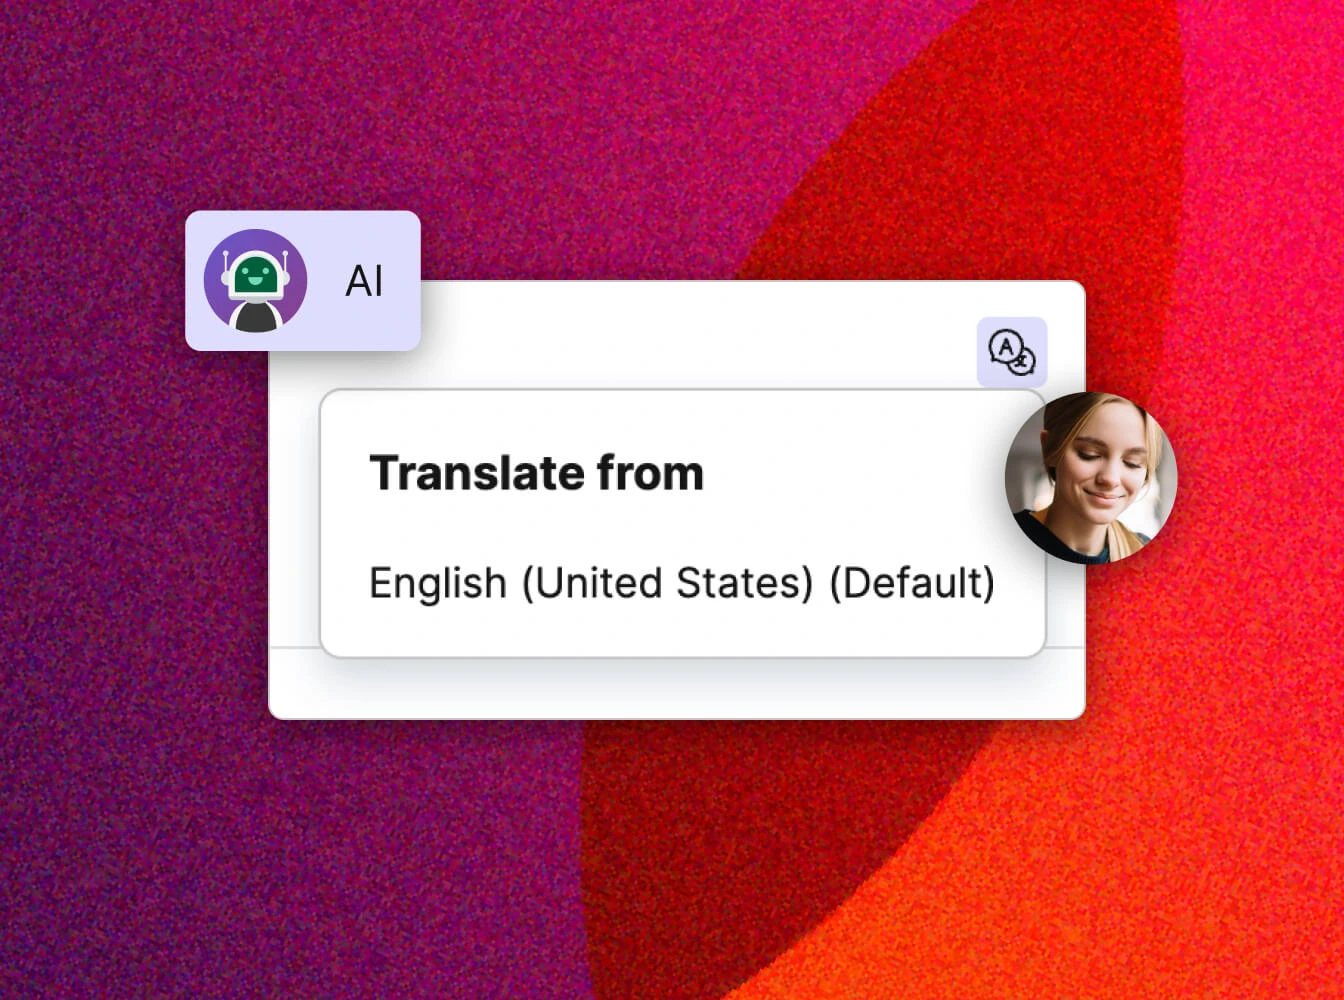Select English (United States) (Default) language
Image resolution: width=1344 pixels, height=1000 pixels.
click(681, 583)
